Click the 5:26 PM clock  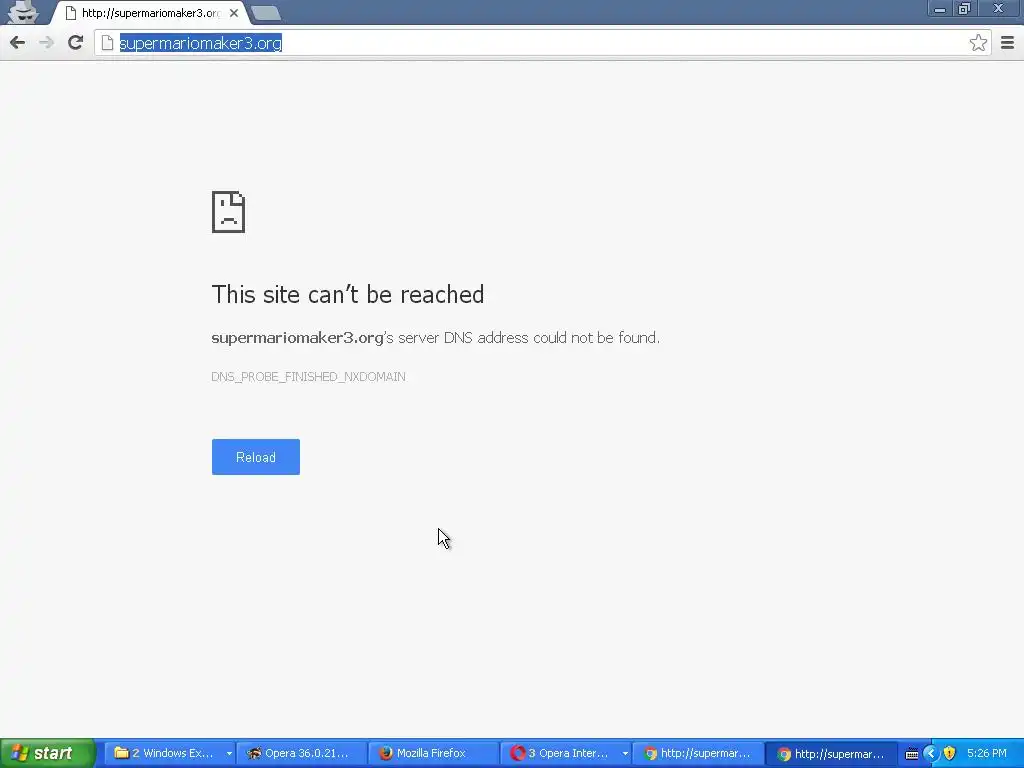point(987,753)
